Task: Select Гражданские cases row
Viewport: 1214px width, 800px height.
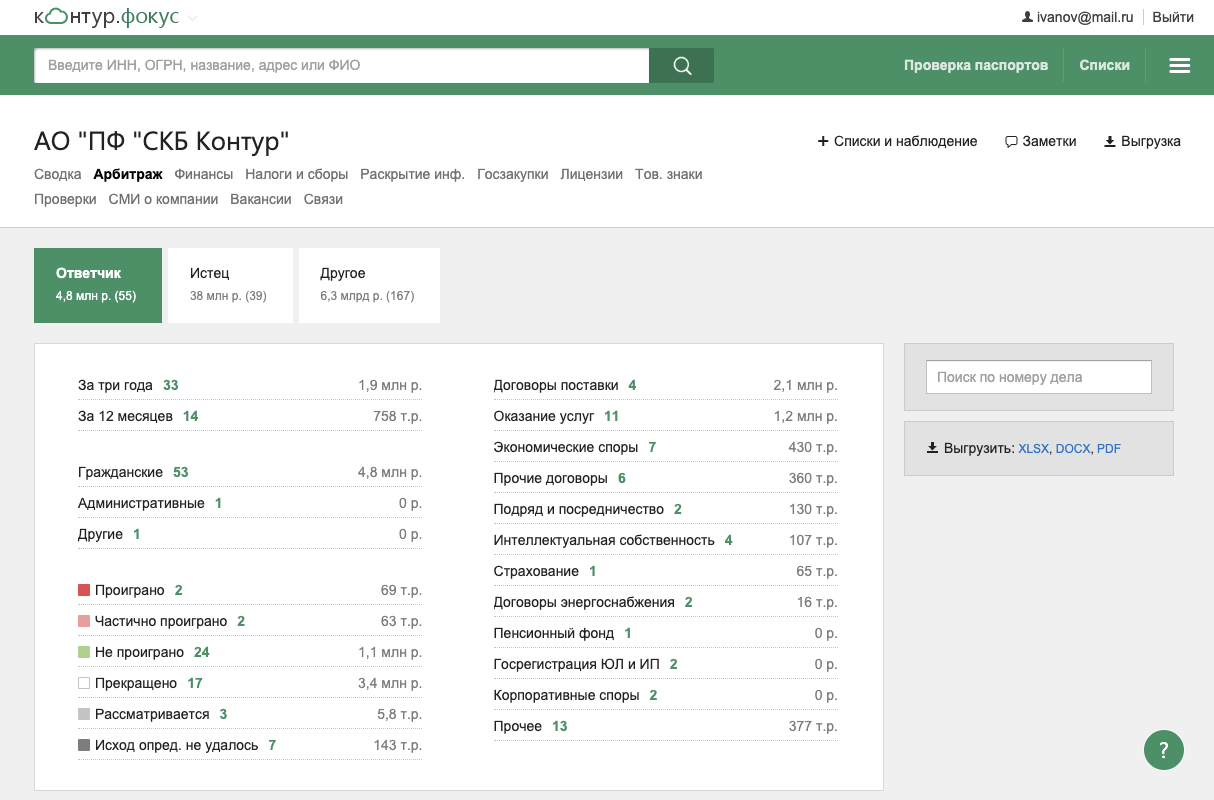Action: pyautogui.click(x=250, y=472)
